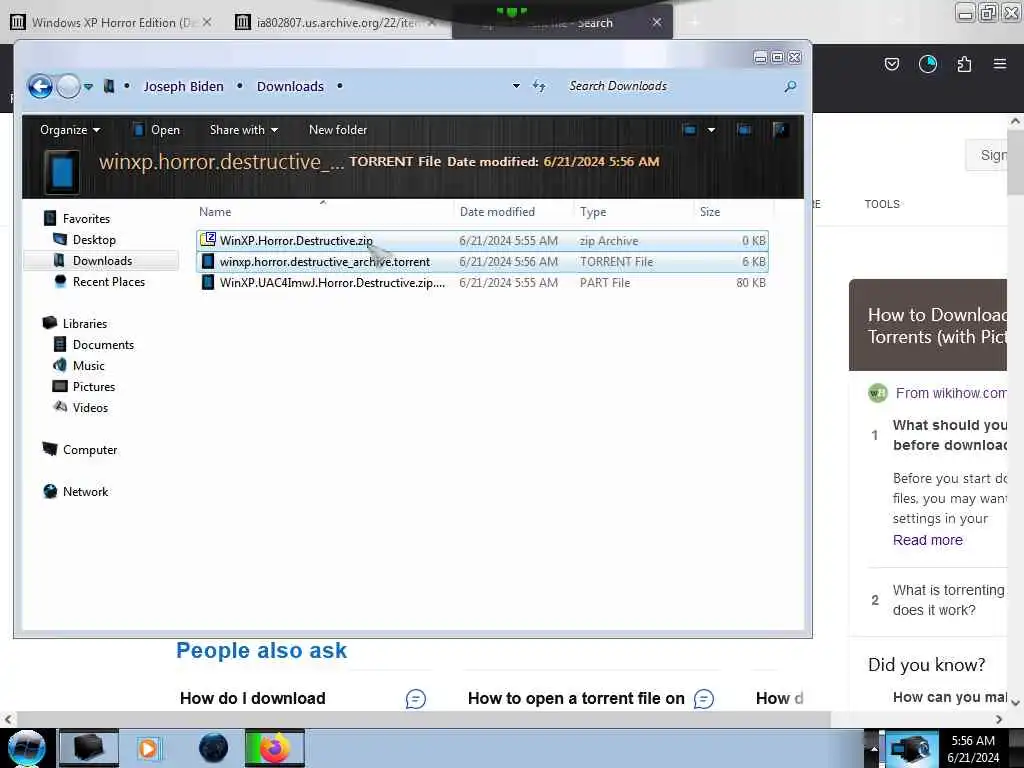This screenshot has width=1024, height=768.
Task: Open the Firefox hamburger menu
Action: [x=999, y=64]
